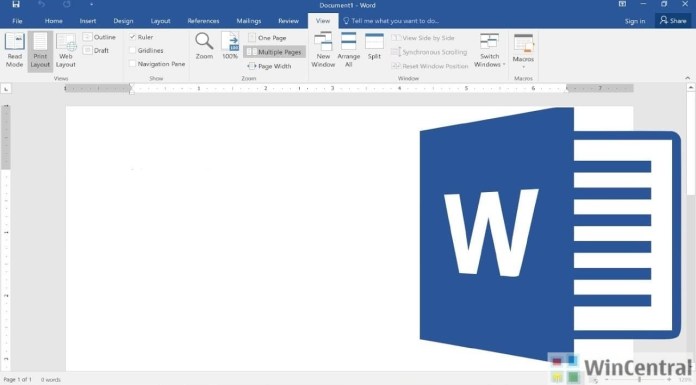The height and width of the screenshot is (385, 696).
Task: Open the Home tab
Action: (53, 21)
